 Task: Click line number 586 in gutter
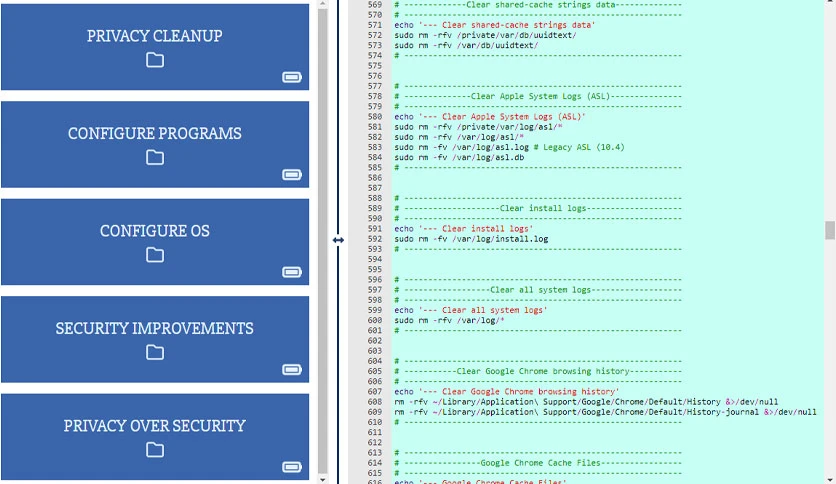(x=375, y=178)
